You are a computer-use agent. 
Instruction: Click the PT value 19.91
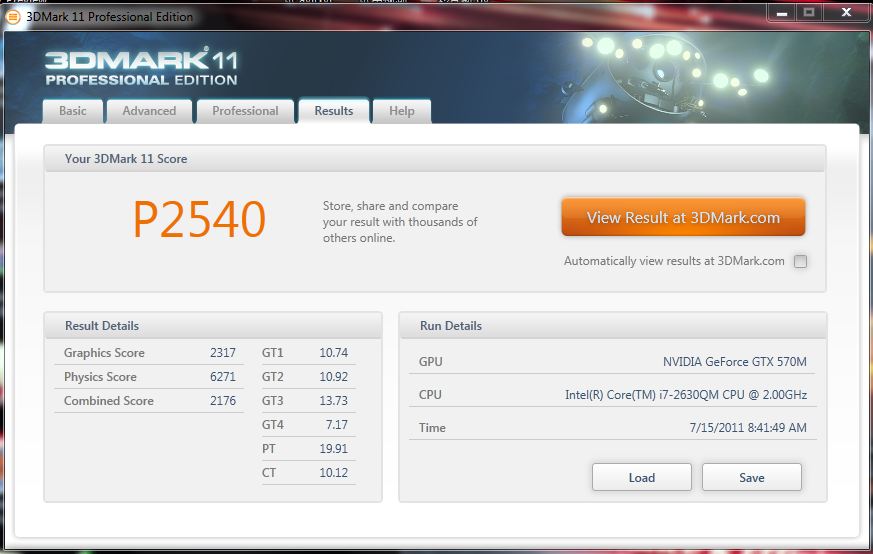click(x=333, y=448)
